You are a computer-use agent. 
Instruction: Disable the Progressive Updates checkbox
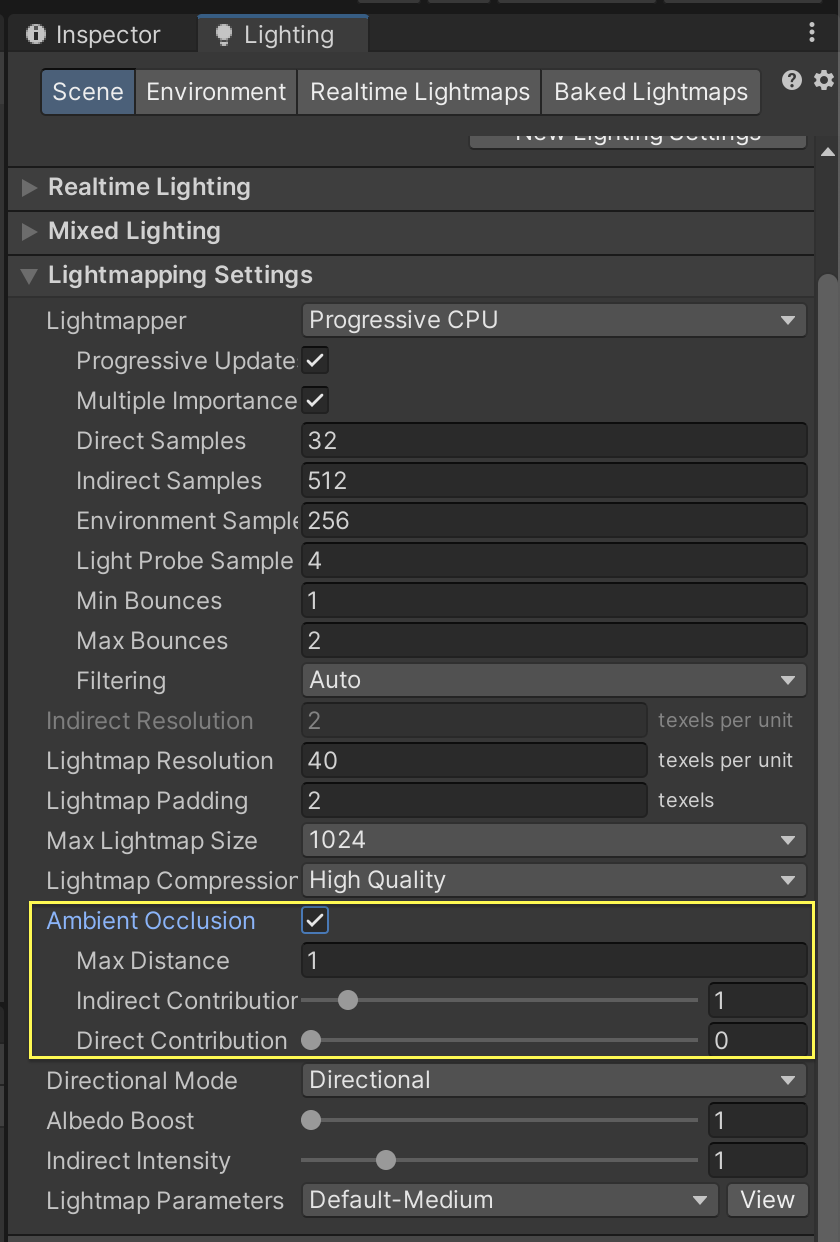tap(314, 360)
